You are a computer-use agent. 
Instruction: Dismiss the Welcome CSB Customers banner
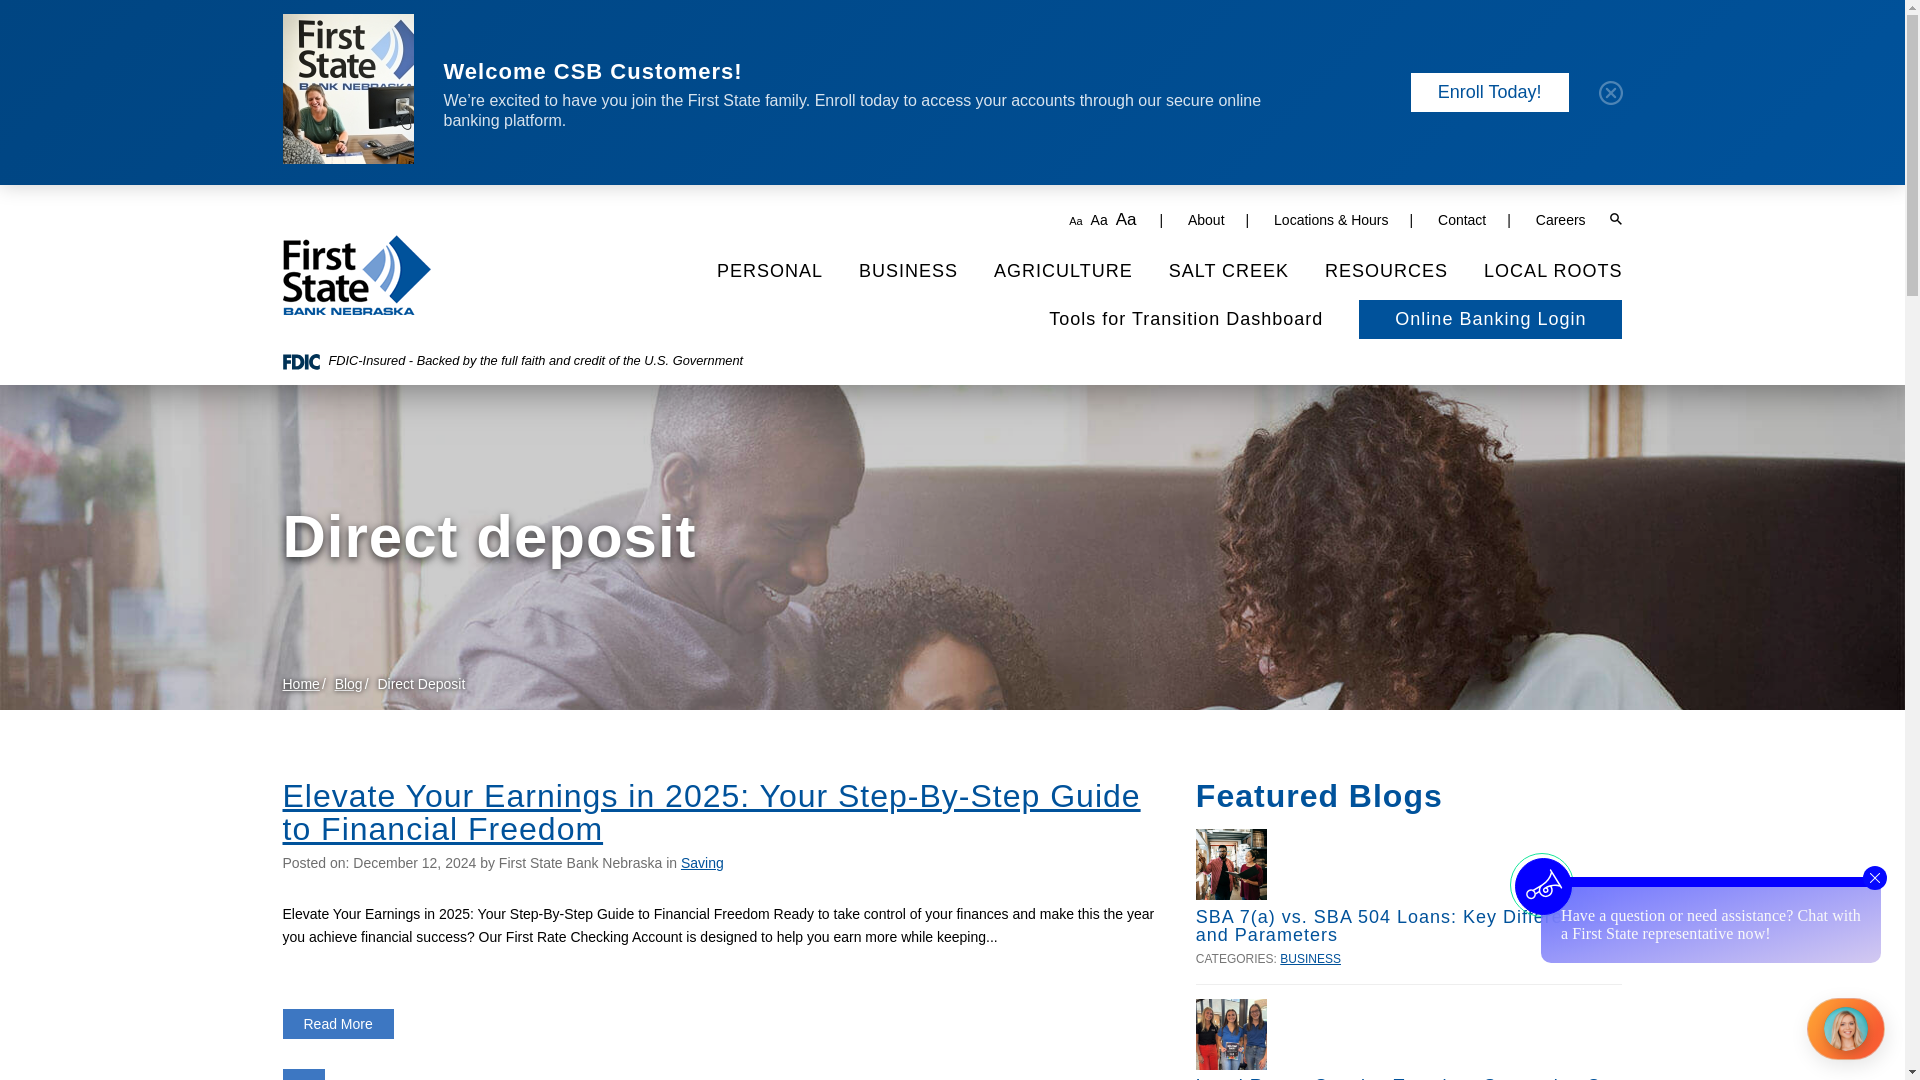1610,92
